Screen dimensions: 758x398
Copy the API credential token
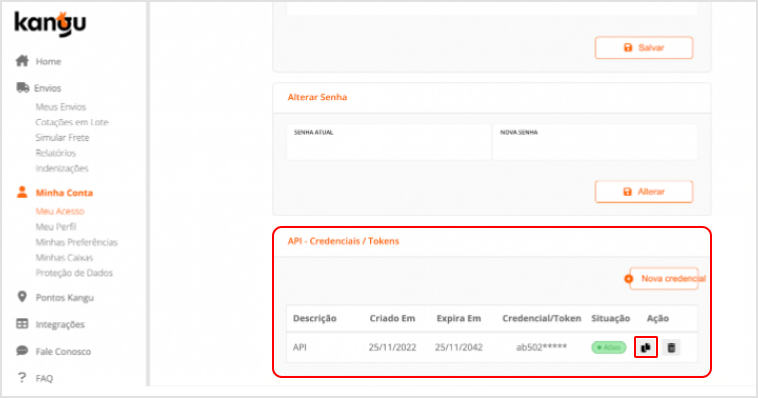[x=645, y=347]
